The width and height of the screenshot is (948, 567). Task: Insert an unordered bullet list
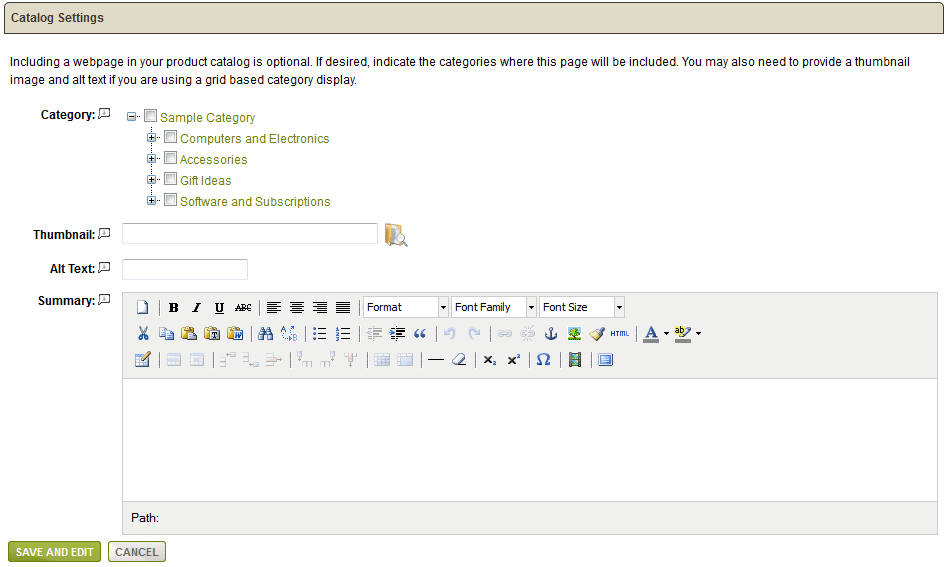pyautogui.click(x=319, y=333)
